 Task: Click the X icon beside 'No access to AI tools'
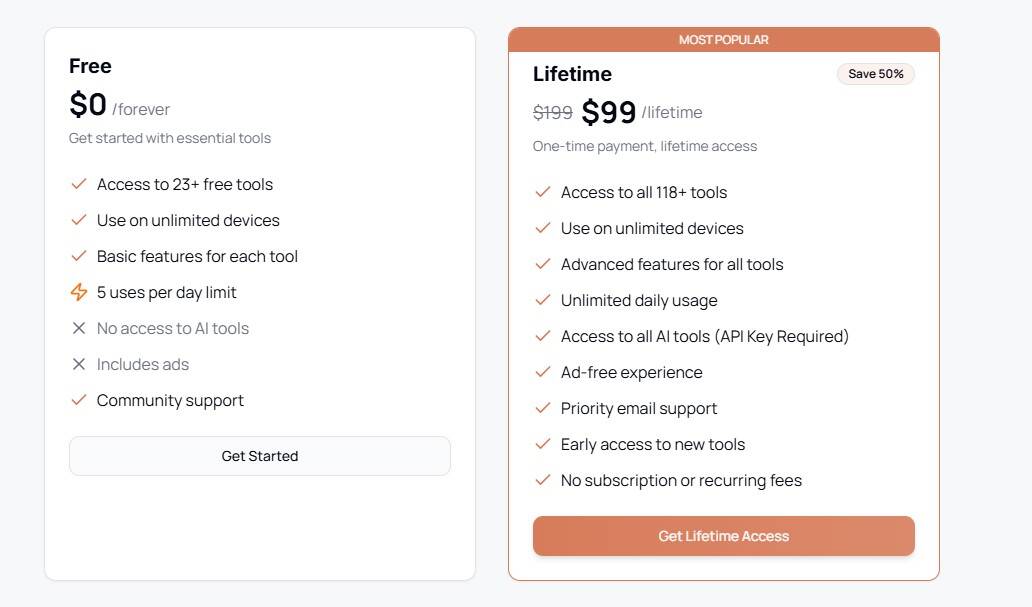(79, 328)
